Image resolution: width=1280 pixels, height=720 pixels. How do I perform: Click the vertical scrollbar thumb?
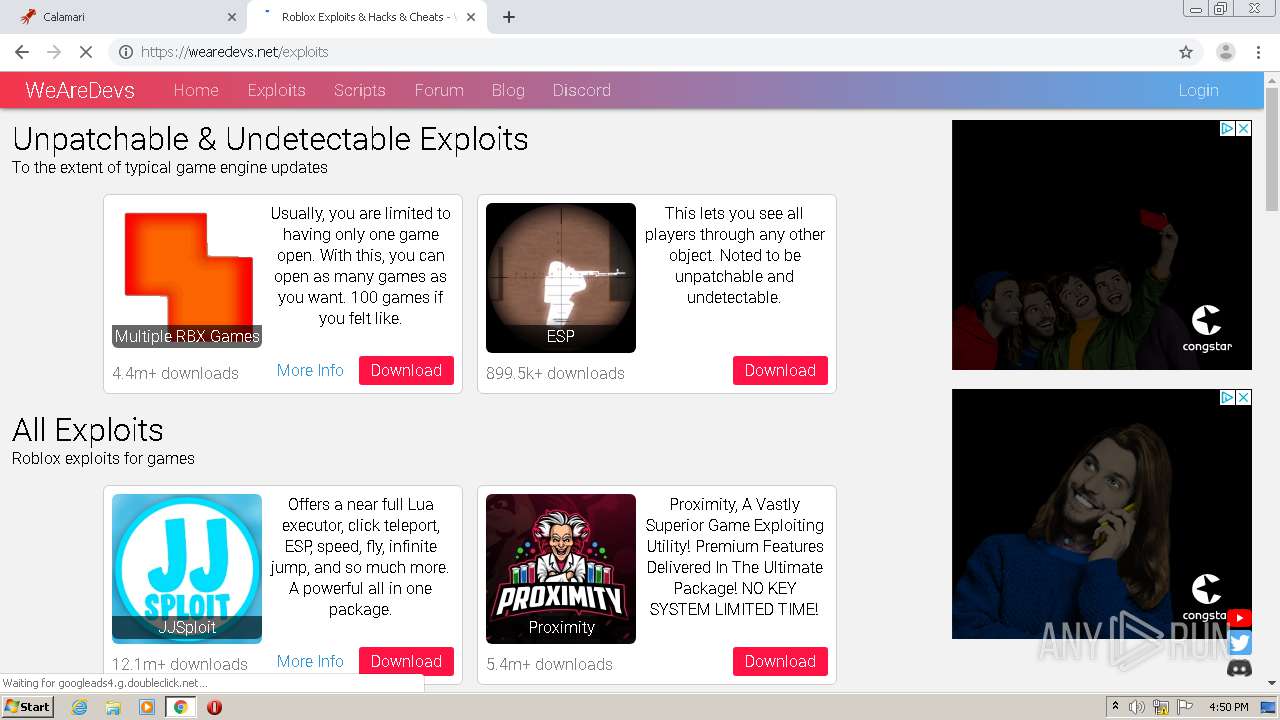[x=1272, y=149]
